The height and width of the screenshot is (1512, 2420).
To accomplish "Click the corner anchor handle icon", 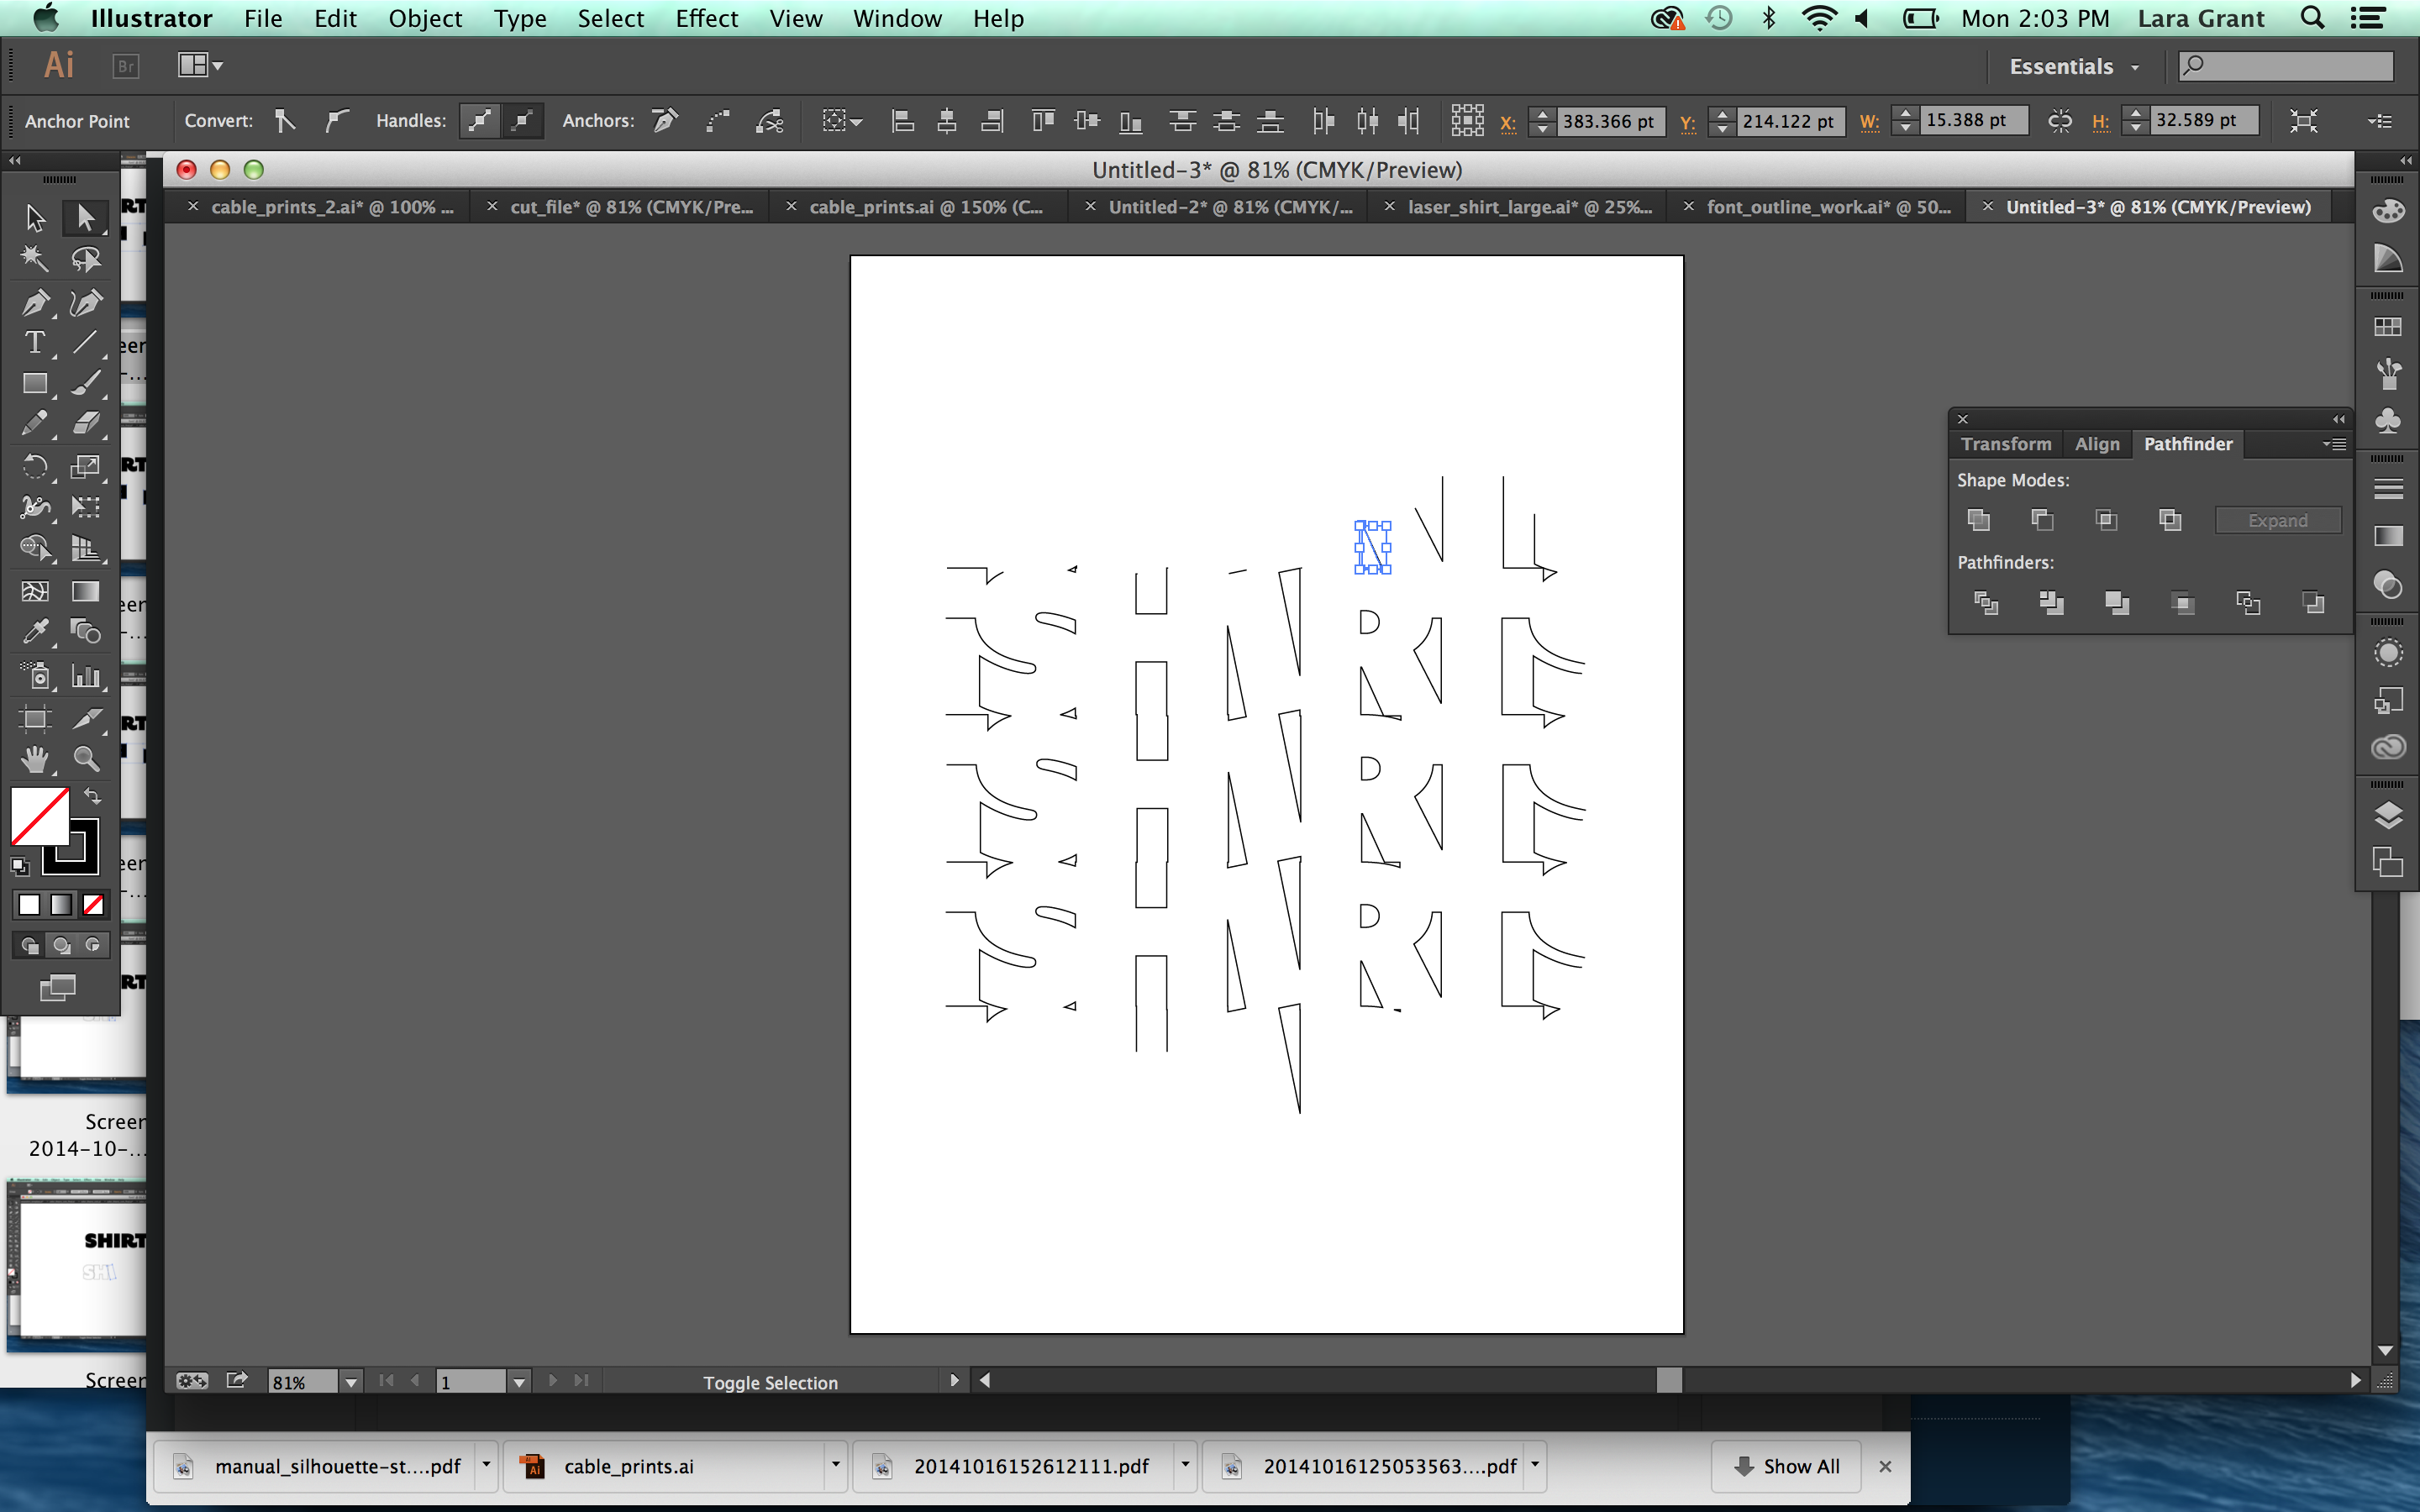I will pyautogui.click(x=284, y=118).
